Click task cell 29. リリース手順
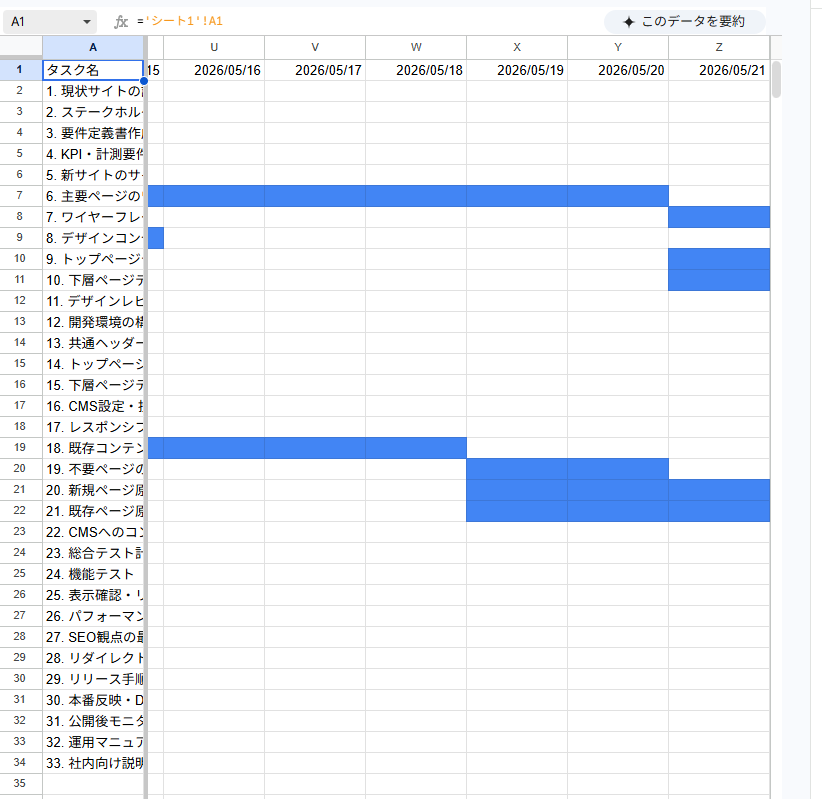 click(93, 679)
